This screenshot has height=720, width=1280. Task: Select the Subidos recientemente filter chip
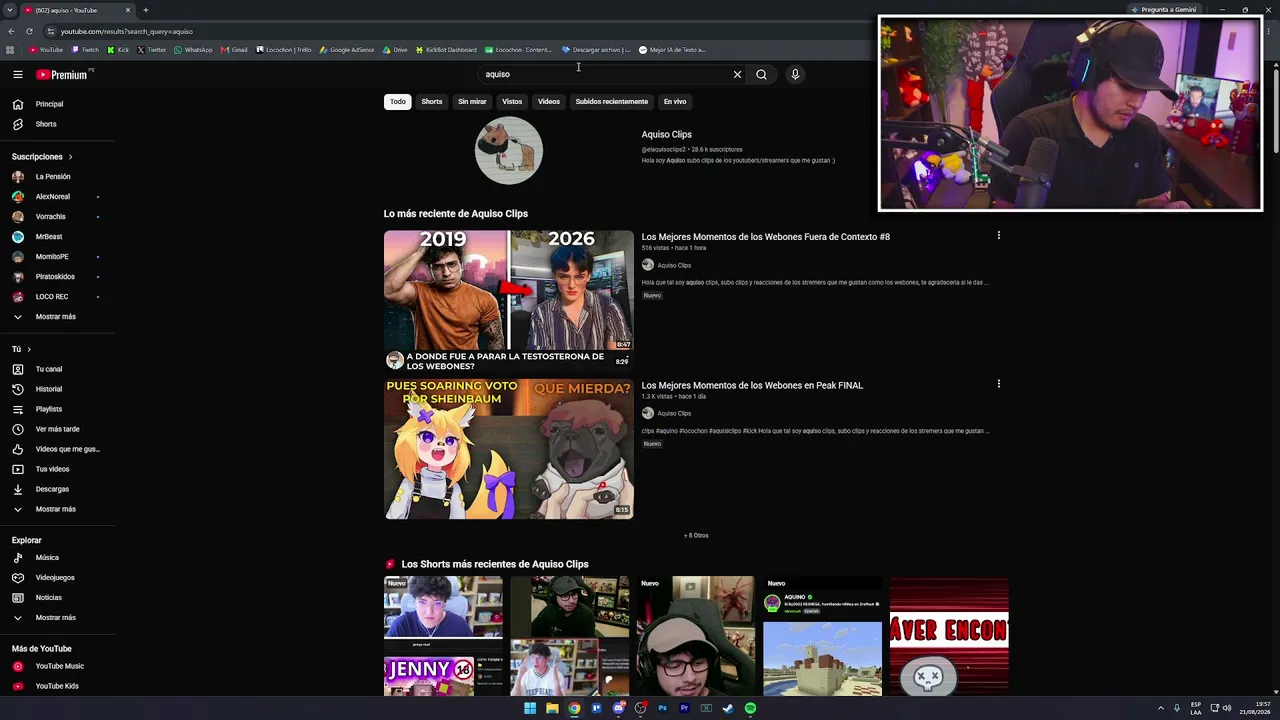pos(612,101)
